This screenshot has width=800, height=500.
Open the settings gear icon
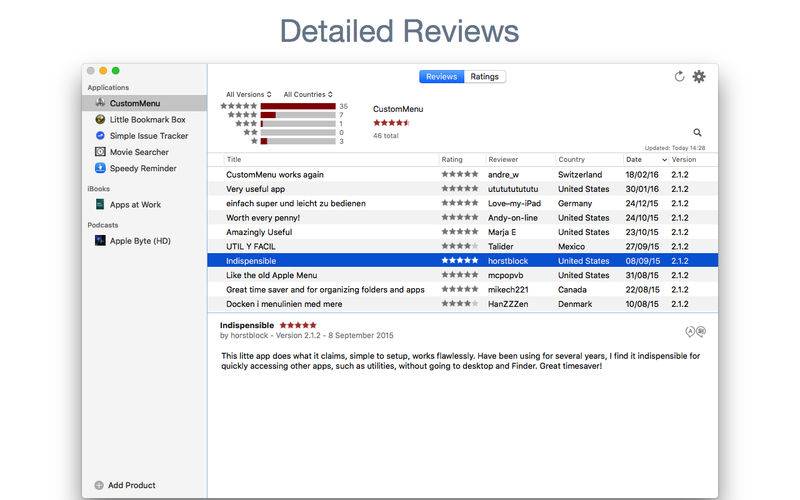point(699,77)
